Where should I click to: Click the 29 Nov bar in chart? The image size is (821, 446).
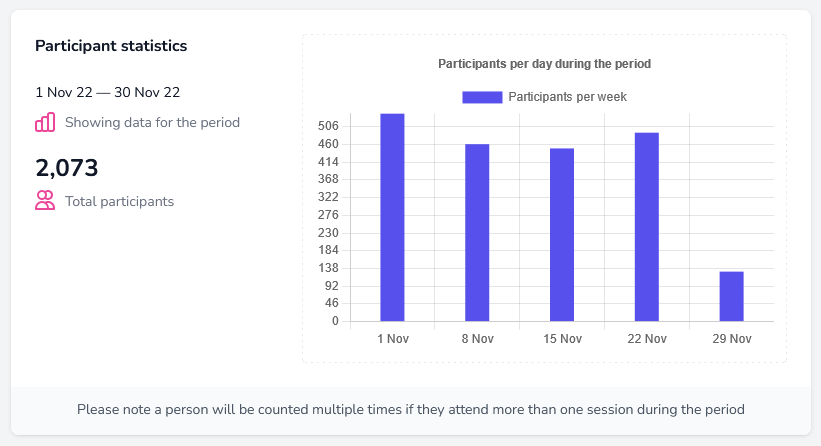731,296
